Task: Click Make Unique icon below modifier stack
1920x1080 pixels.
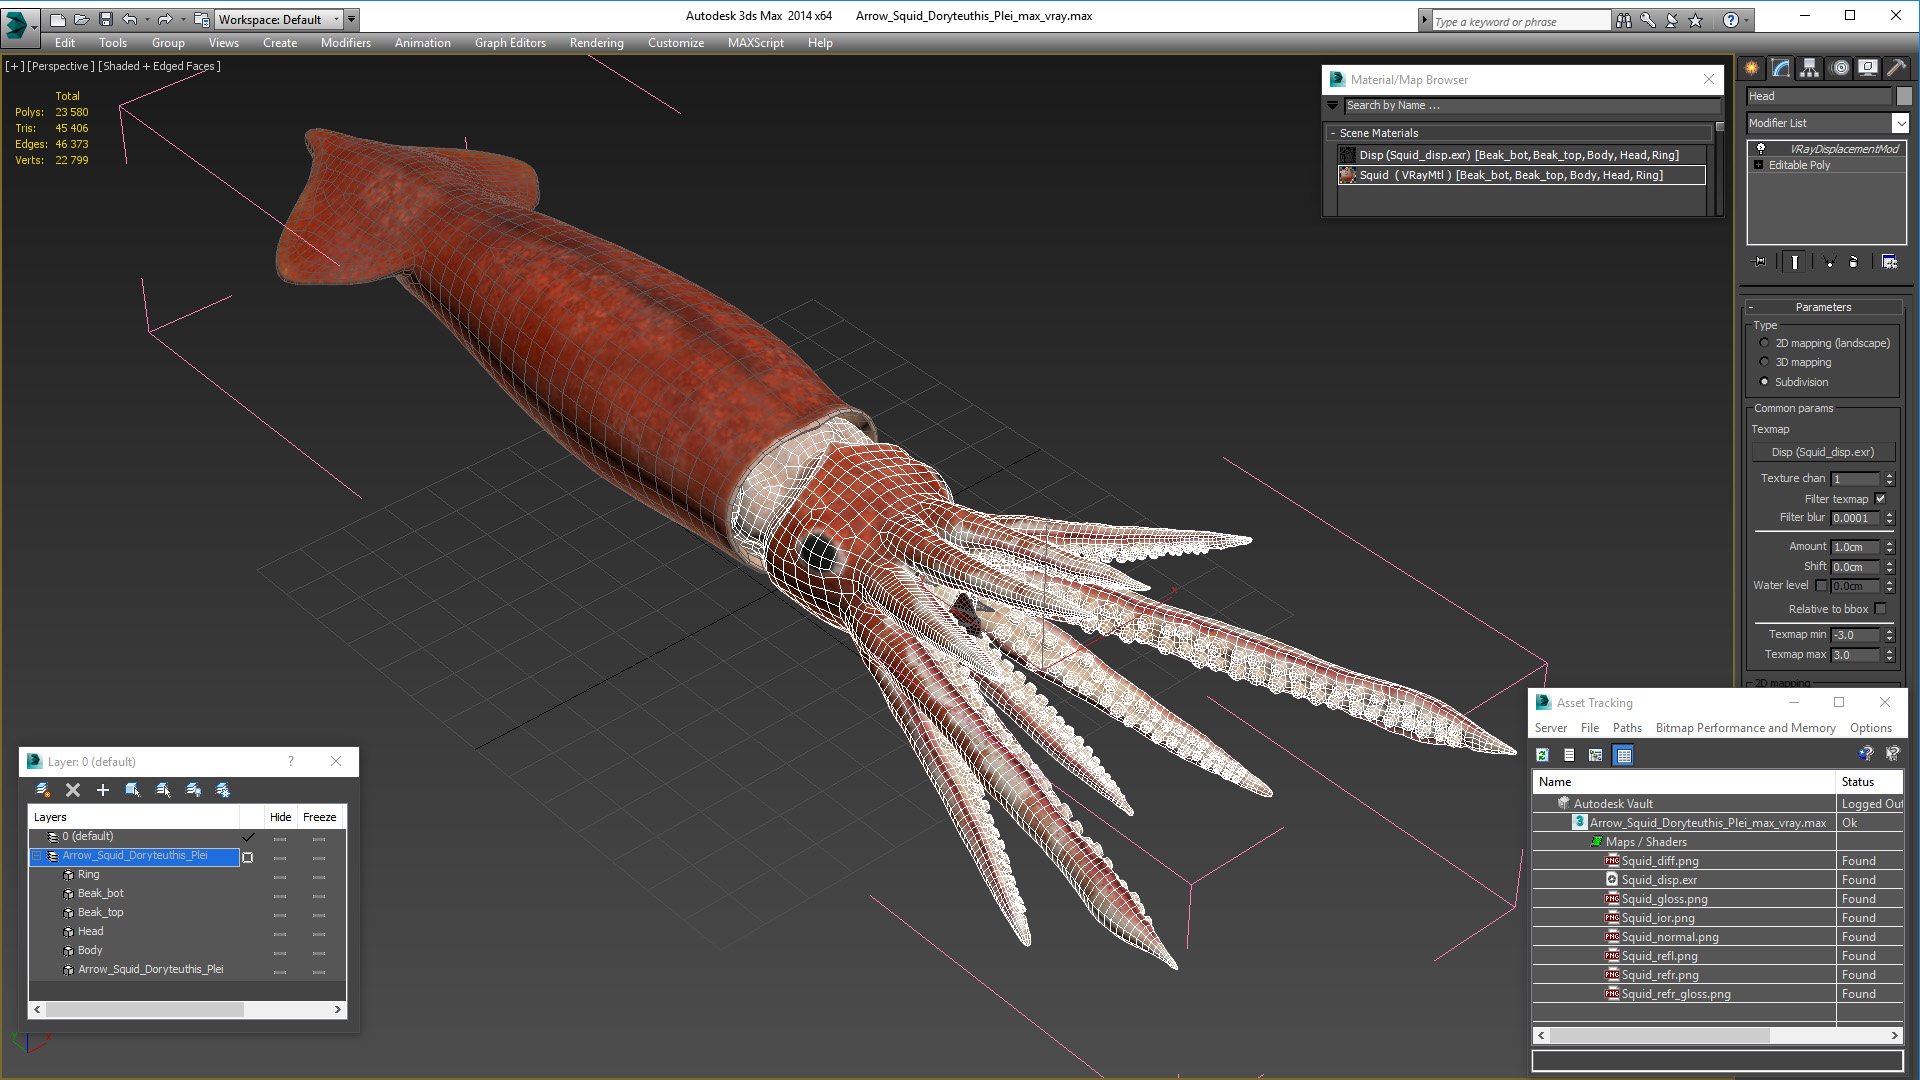Action: (1829, 262)
